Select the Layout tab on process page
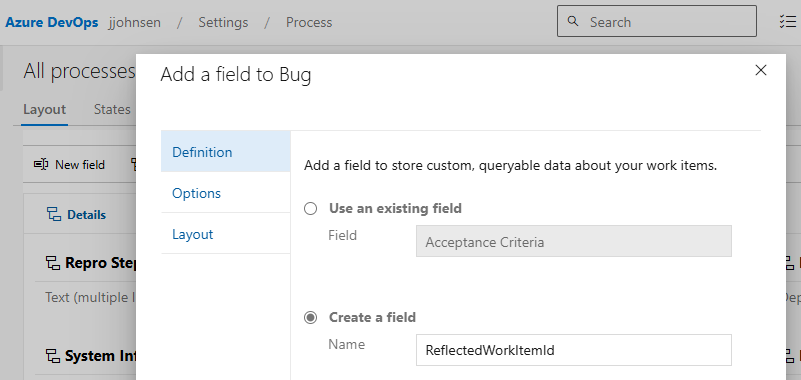Image resolution: width=801 pixels, height=380 pixels. click(44, 110)
